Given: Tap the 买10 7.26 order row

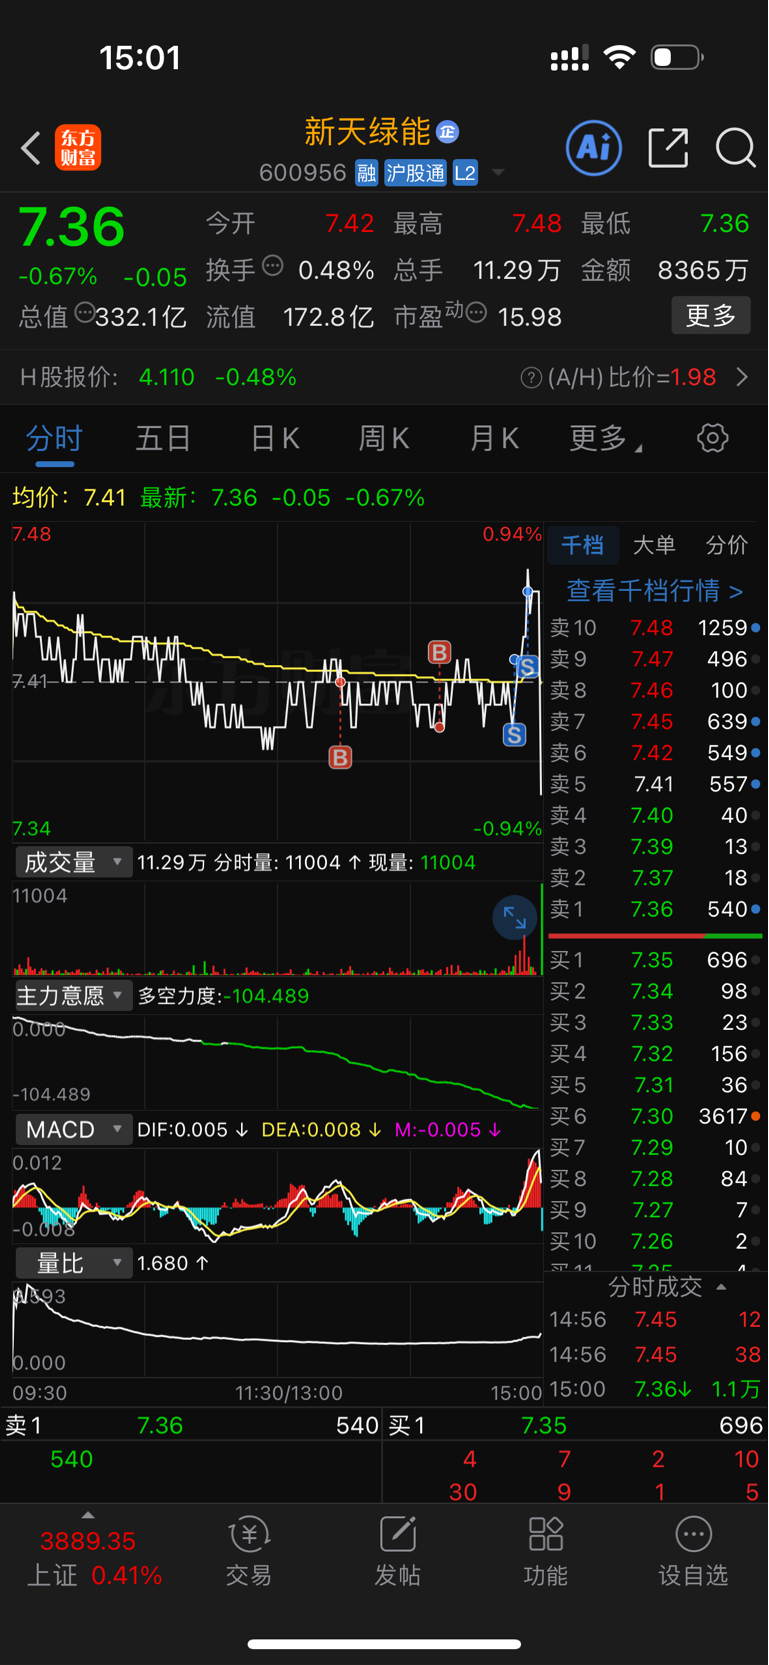Looking at the screenshot, I should click(x=655, y=1241).
